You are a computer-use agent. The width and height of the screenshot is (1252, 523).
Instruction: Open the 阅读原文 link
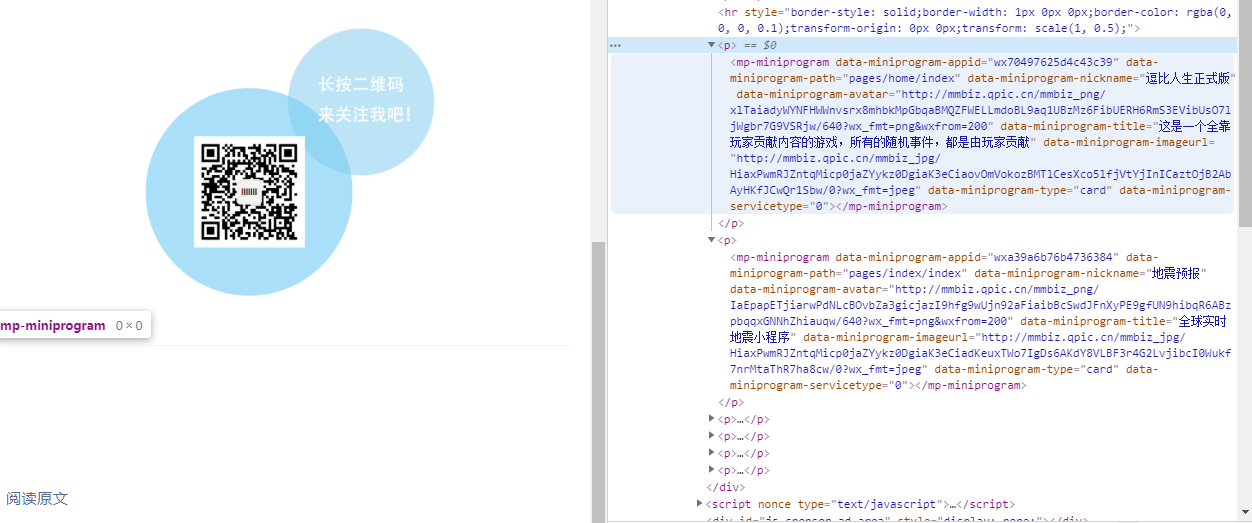click(x=37, y=498)
